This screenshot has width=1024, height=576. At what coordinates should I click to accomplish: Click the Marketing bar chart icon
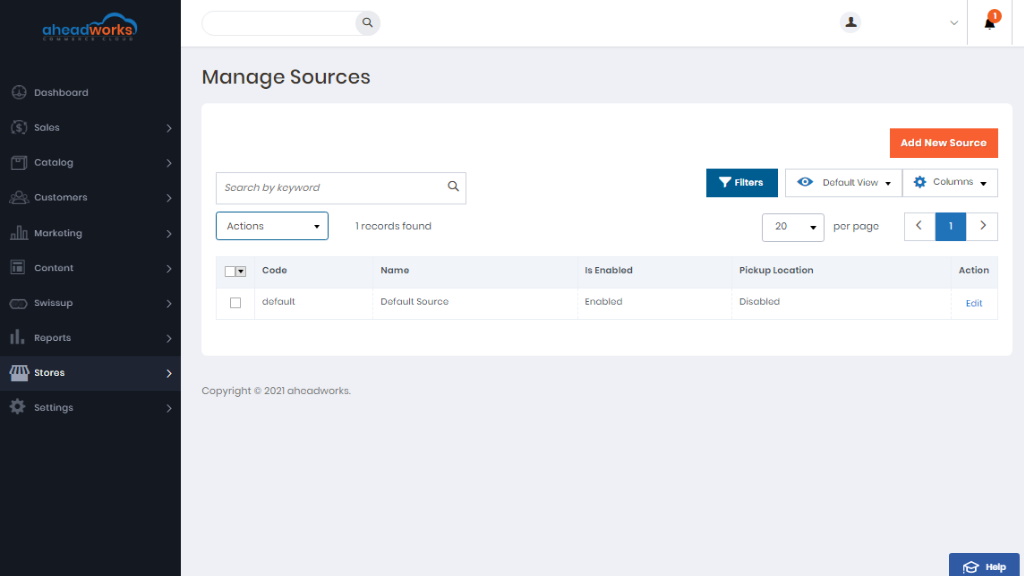coord(19,232)
